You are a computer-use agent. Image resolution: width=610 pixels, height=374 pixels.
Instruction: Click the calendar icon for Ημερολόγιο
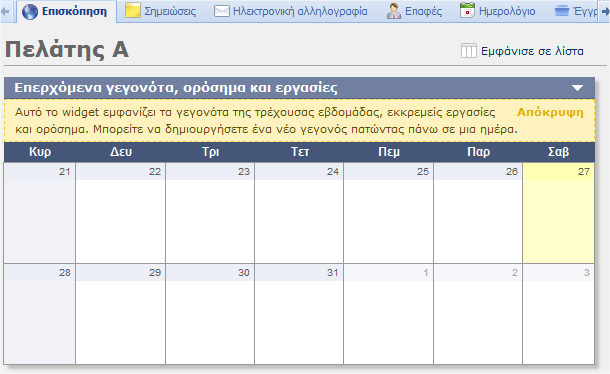[x=467, y=11]
